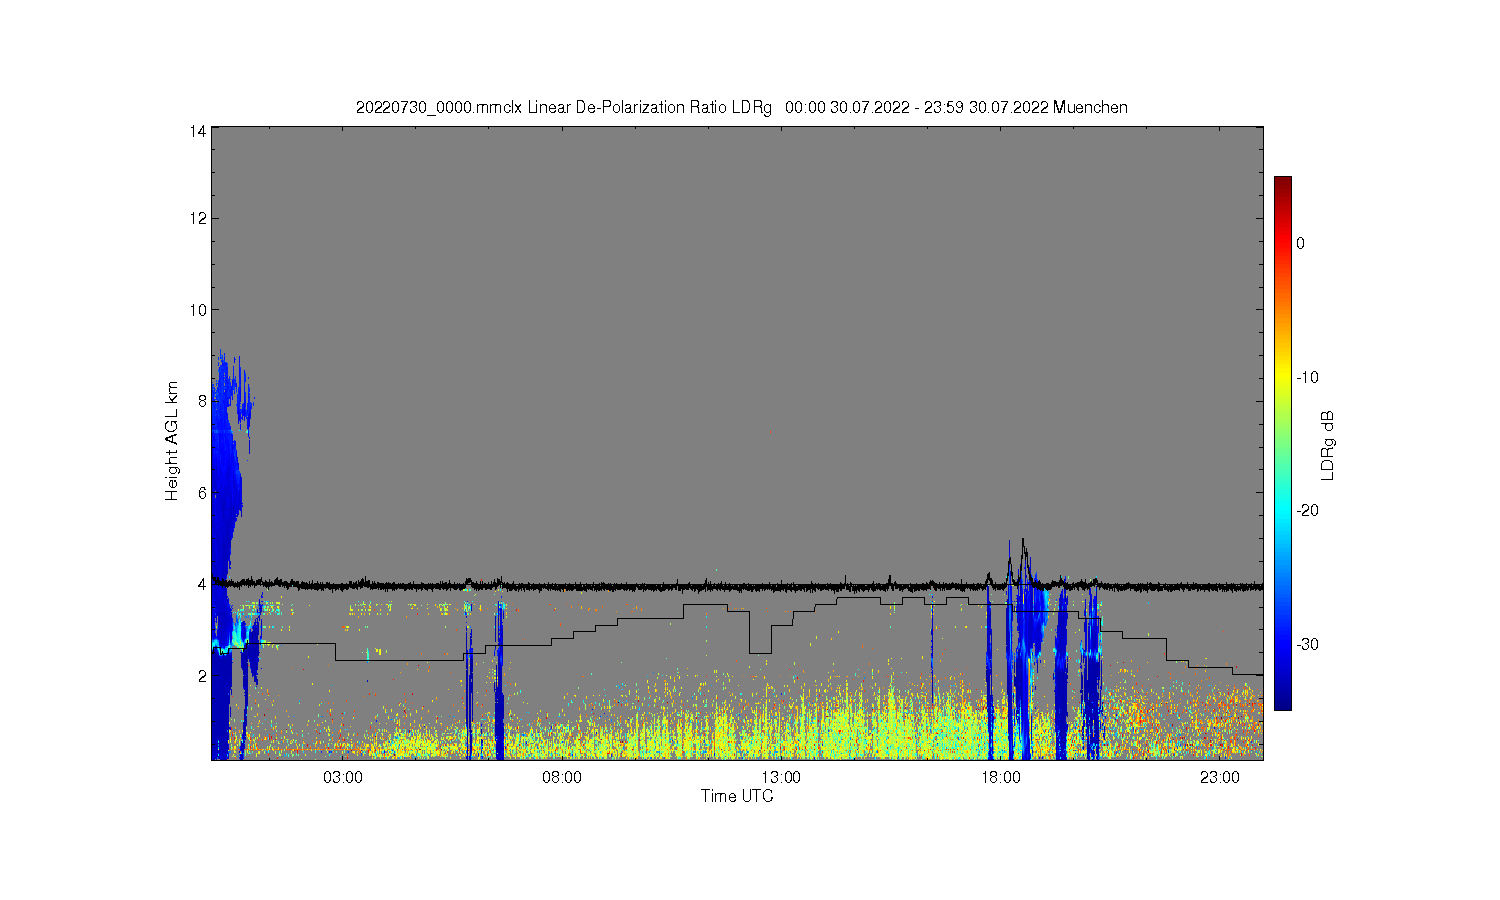The width and height of the screenshot is (1500, 900).
Task: Click the height tick label 8
Action: click(202, 401)
